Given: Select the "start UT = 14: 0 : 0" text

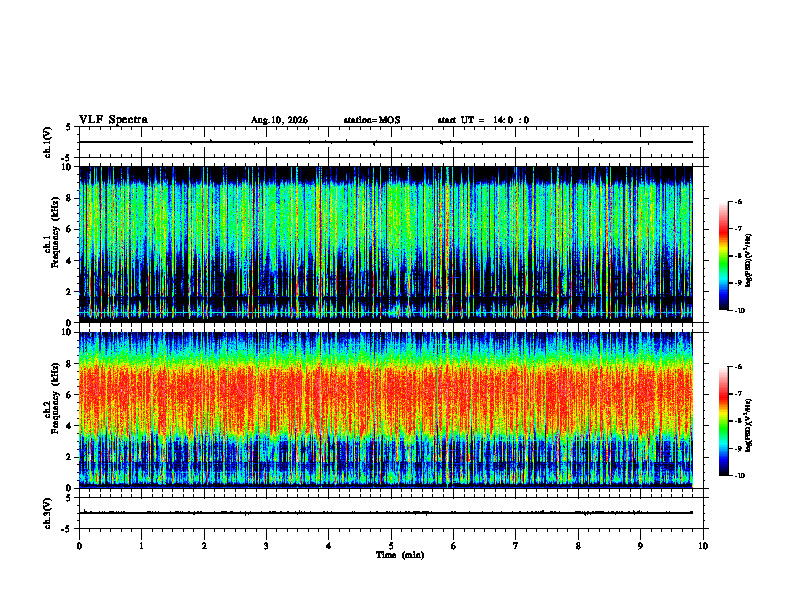Looking at the screenshot, I should click(483, 120).
